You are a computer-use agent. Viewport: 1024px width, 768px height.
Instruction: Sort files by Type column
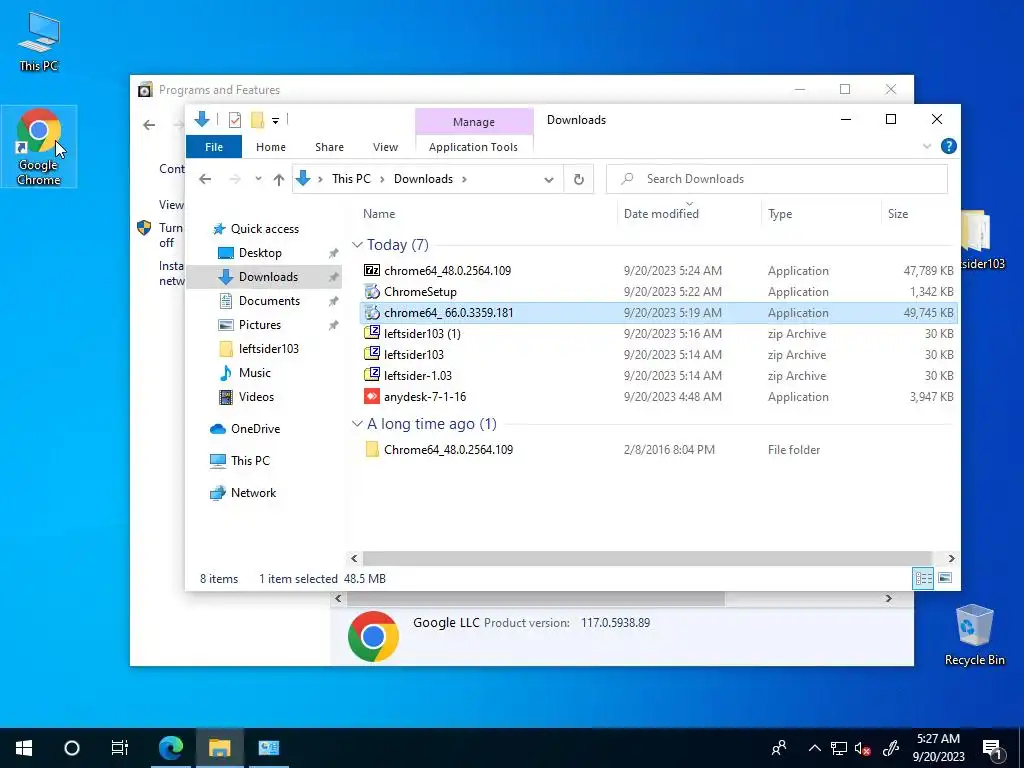(x=780, y=214)
